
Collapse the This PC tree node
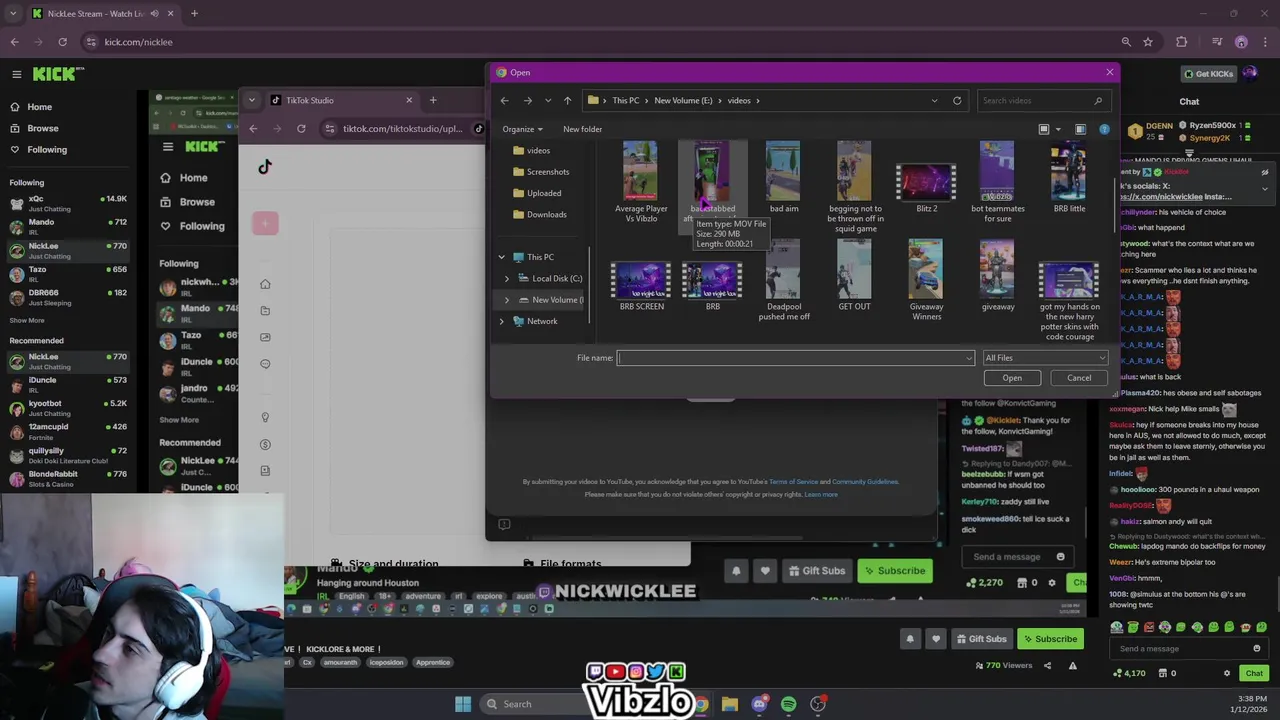coord(502,257)
